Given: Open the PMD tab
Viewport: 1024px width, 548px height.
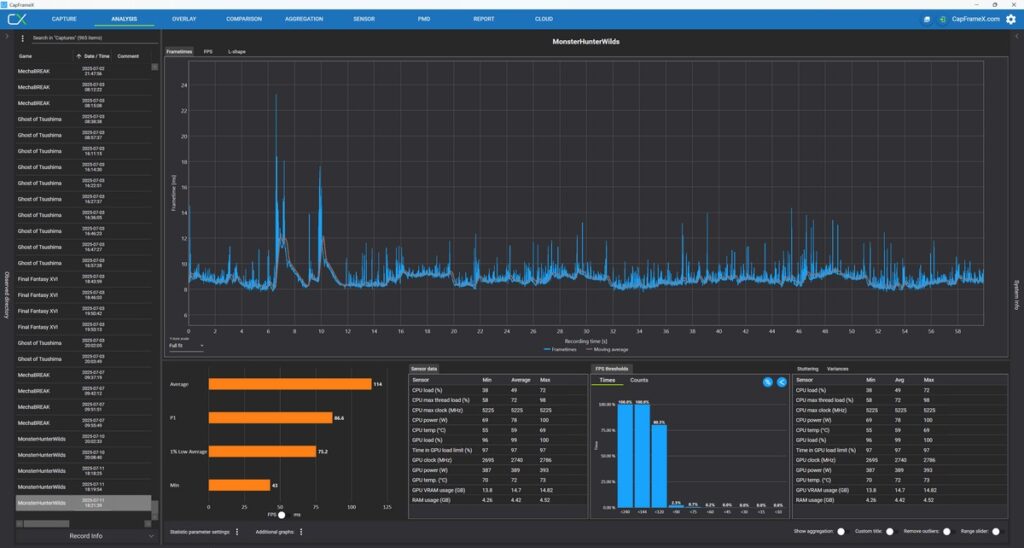Looking at the screenshot, I should coord(424,19).
